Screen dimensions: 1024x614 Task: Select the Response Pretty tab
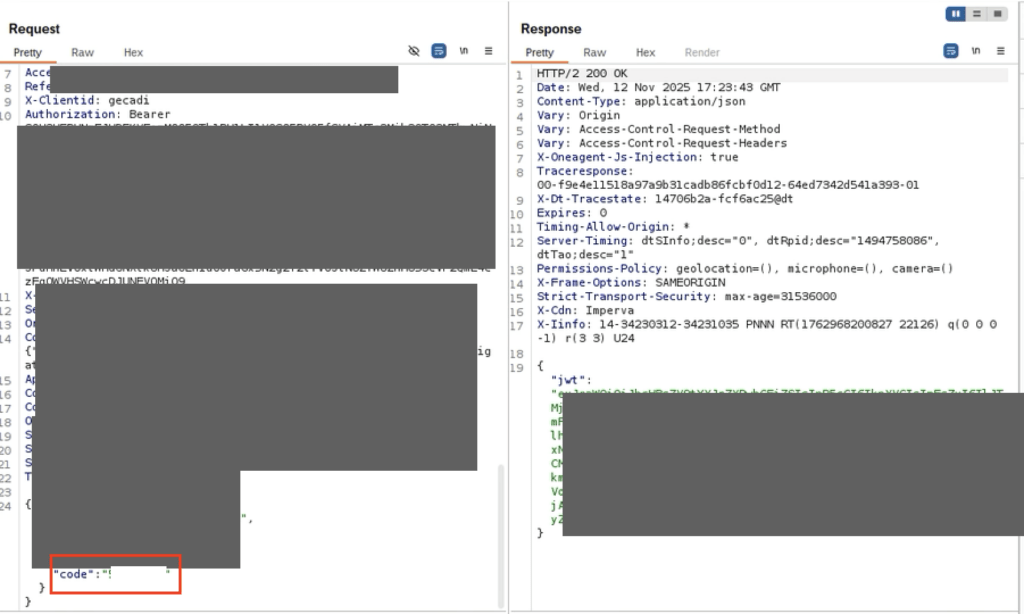point(540,52)
